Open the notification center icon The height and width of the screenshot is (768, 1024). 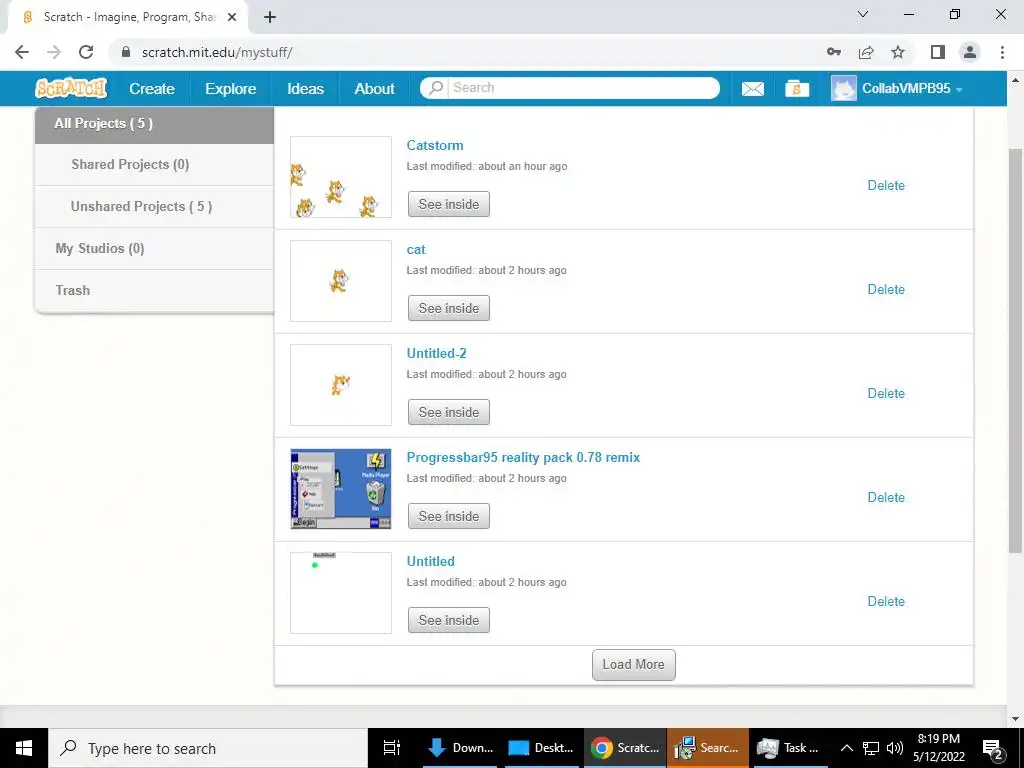tap(993, 748)
